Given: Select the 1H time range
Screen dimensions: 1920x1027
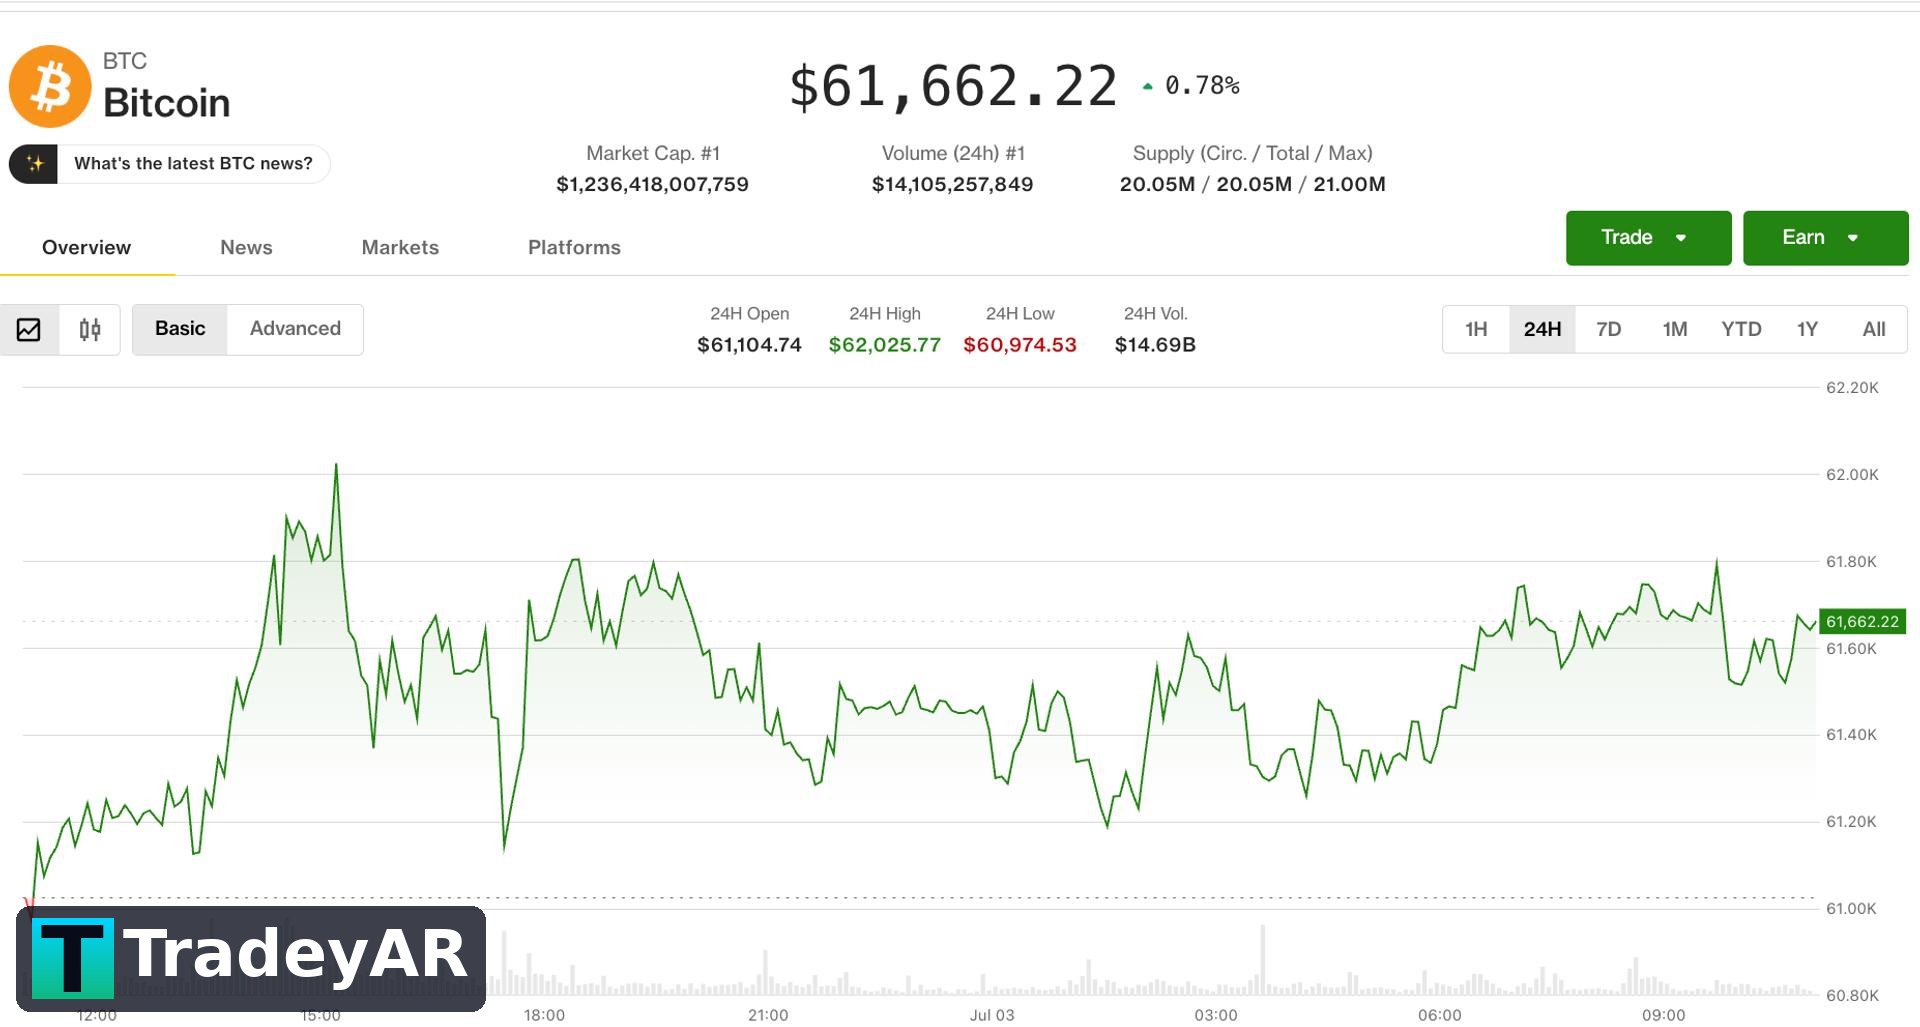Looking at the screenshot, I should click(x=1476, y=329).
